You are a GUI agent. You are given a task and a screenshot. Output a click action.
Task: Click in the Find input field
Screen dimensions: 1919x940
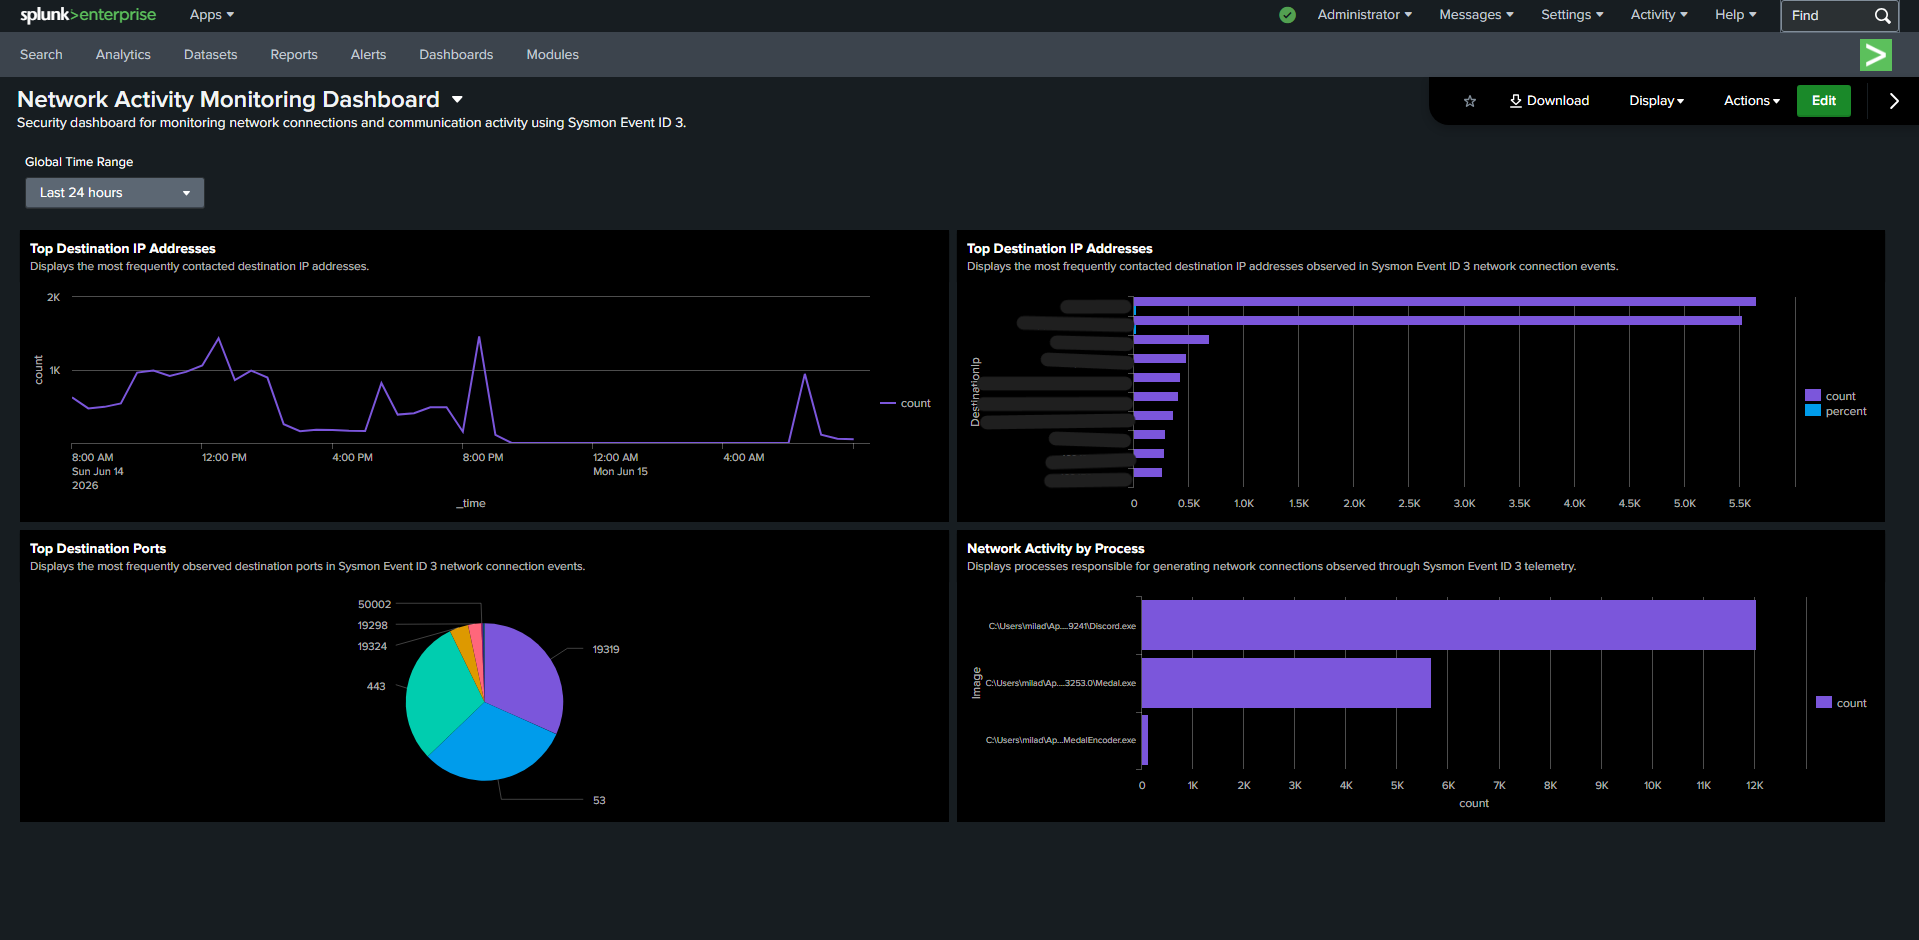tap(1828, 16)
